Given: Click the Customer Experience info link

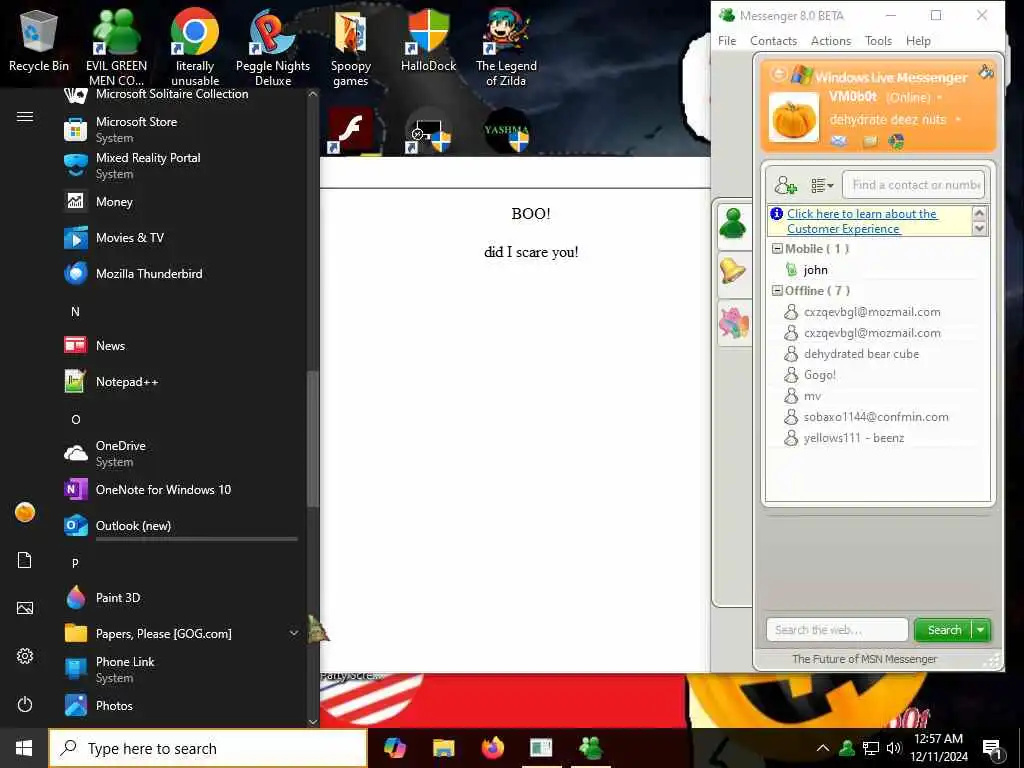Looking at the screenshot, I should [x=862, y=221].
